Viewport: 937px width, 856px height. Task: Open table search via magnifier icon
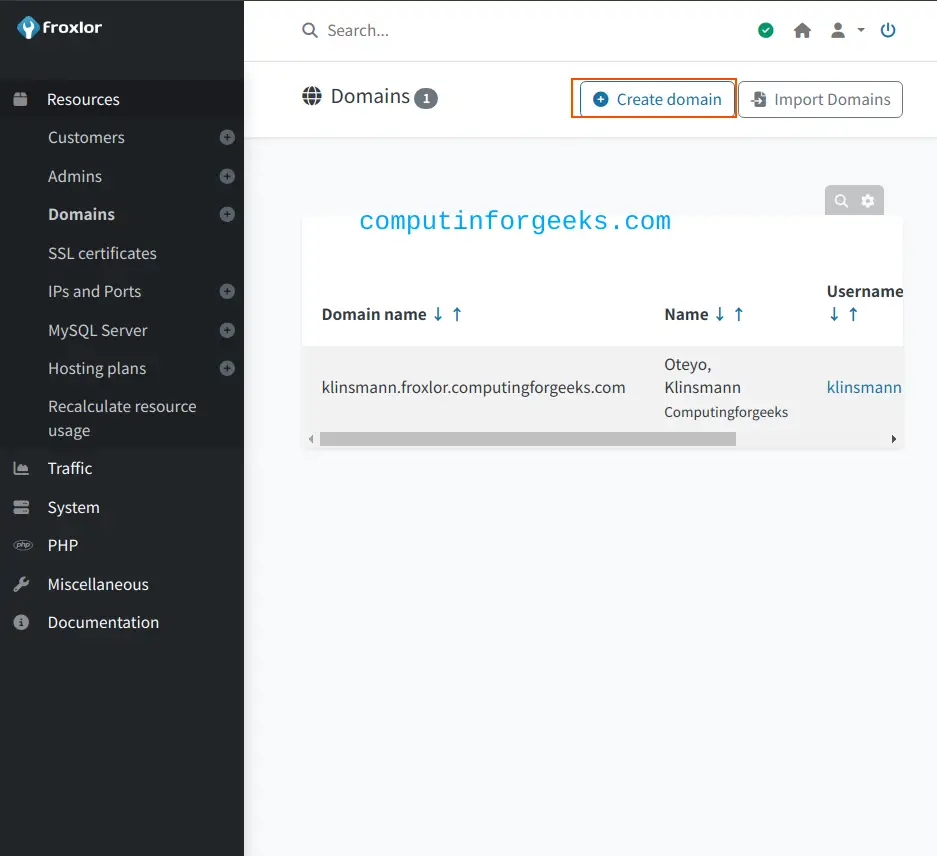pyautogui.click(x=841, y=201)
